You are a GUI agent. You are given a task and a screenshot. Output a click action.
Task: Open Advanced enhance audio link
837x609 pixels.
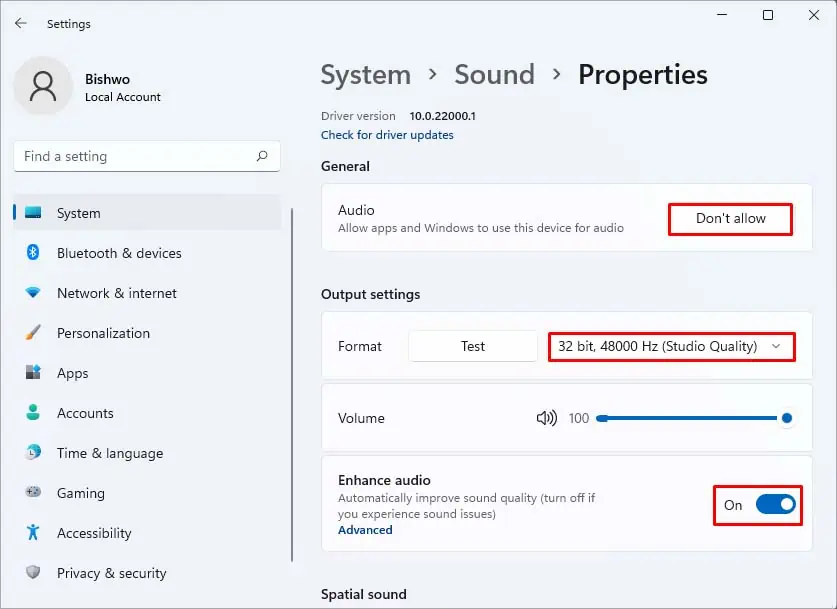tap(365, 529)
